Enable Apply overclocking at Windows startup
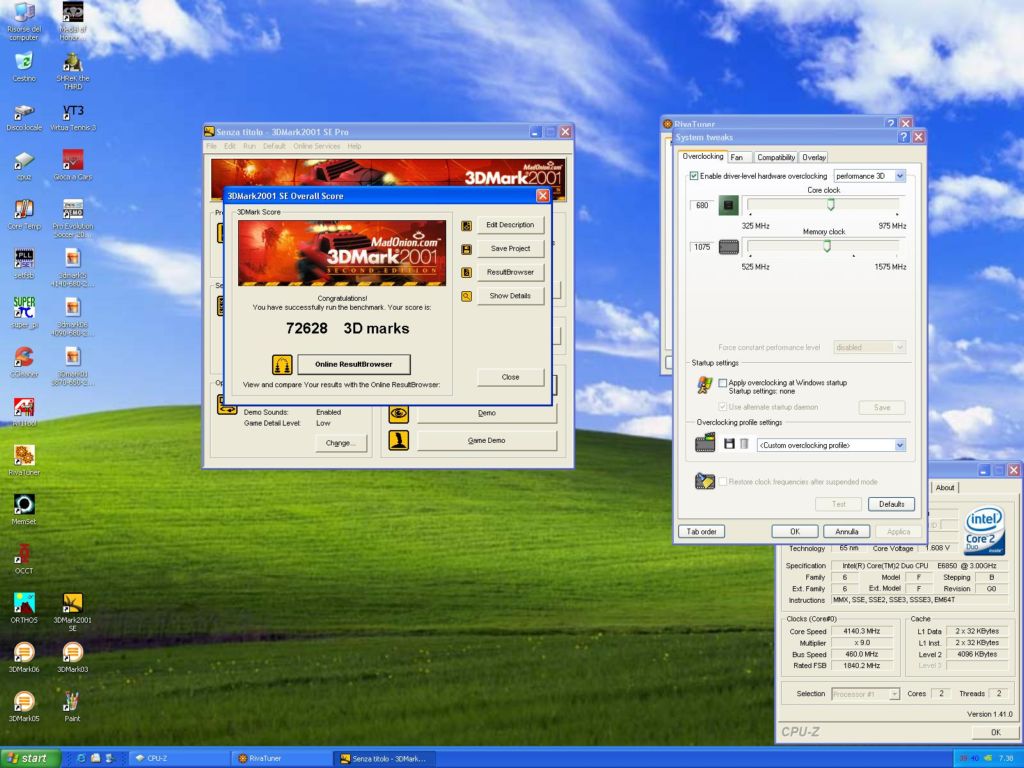1024x768 pixels. [x=722, y=383]
